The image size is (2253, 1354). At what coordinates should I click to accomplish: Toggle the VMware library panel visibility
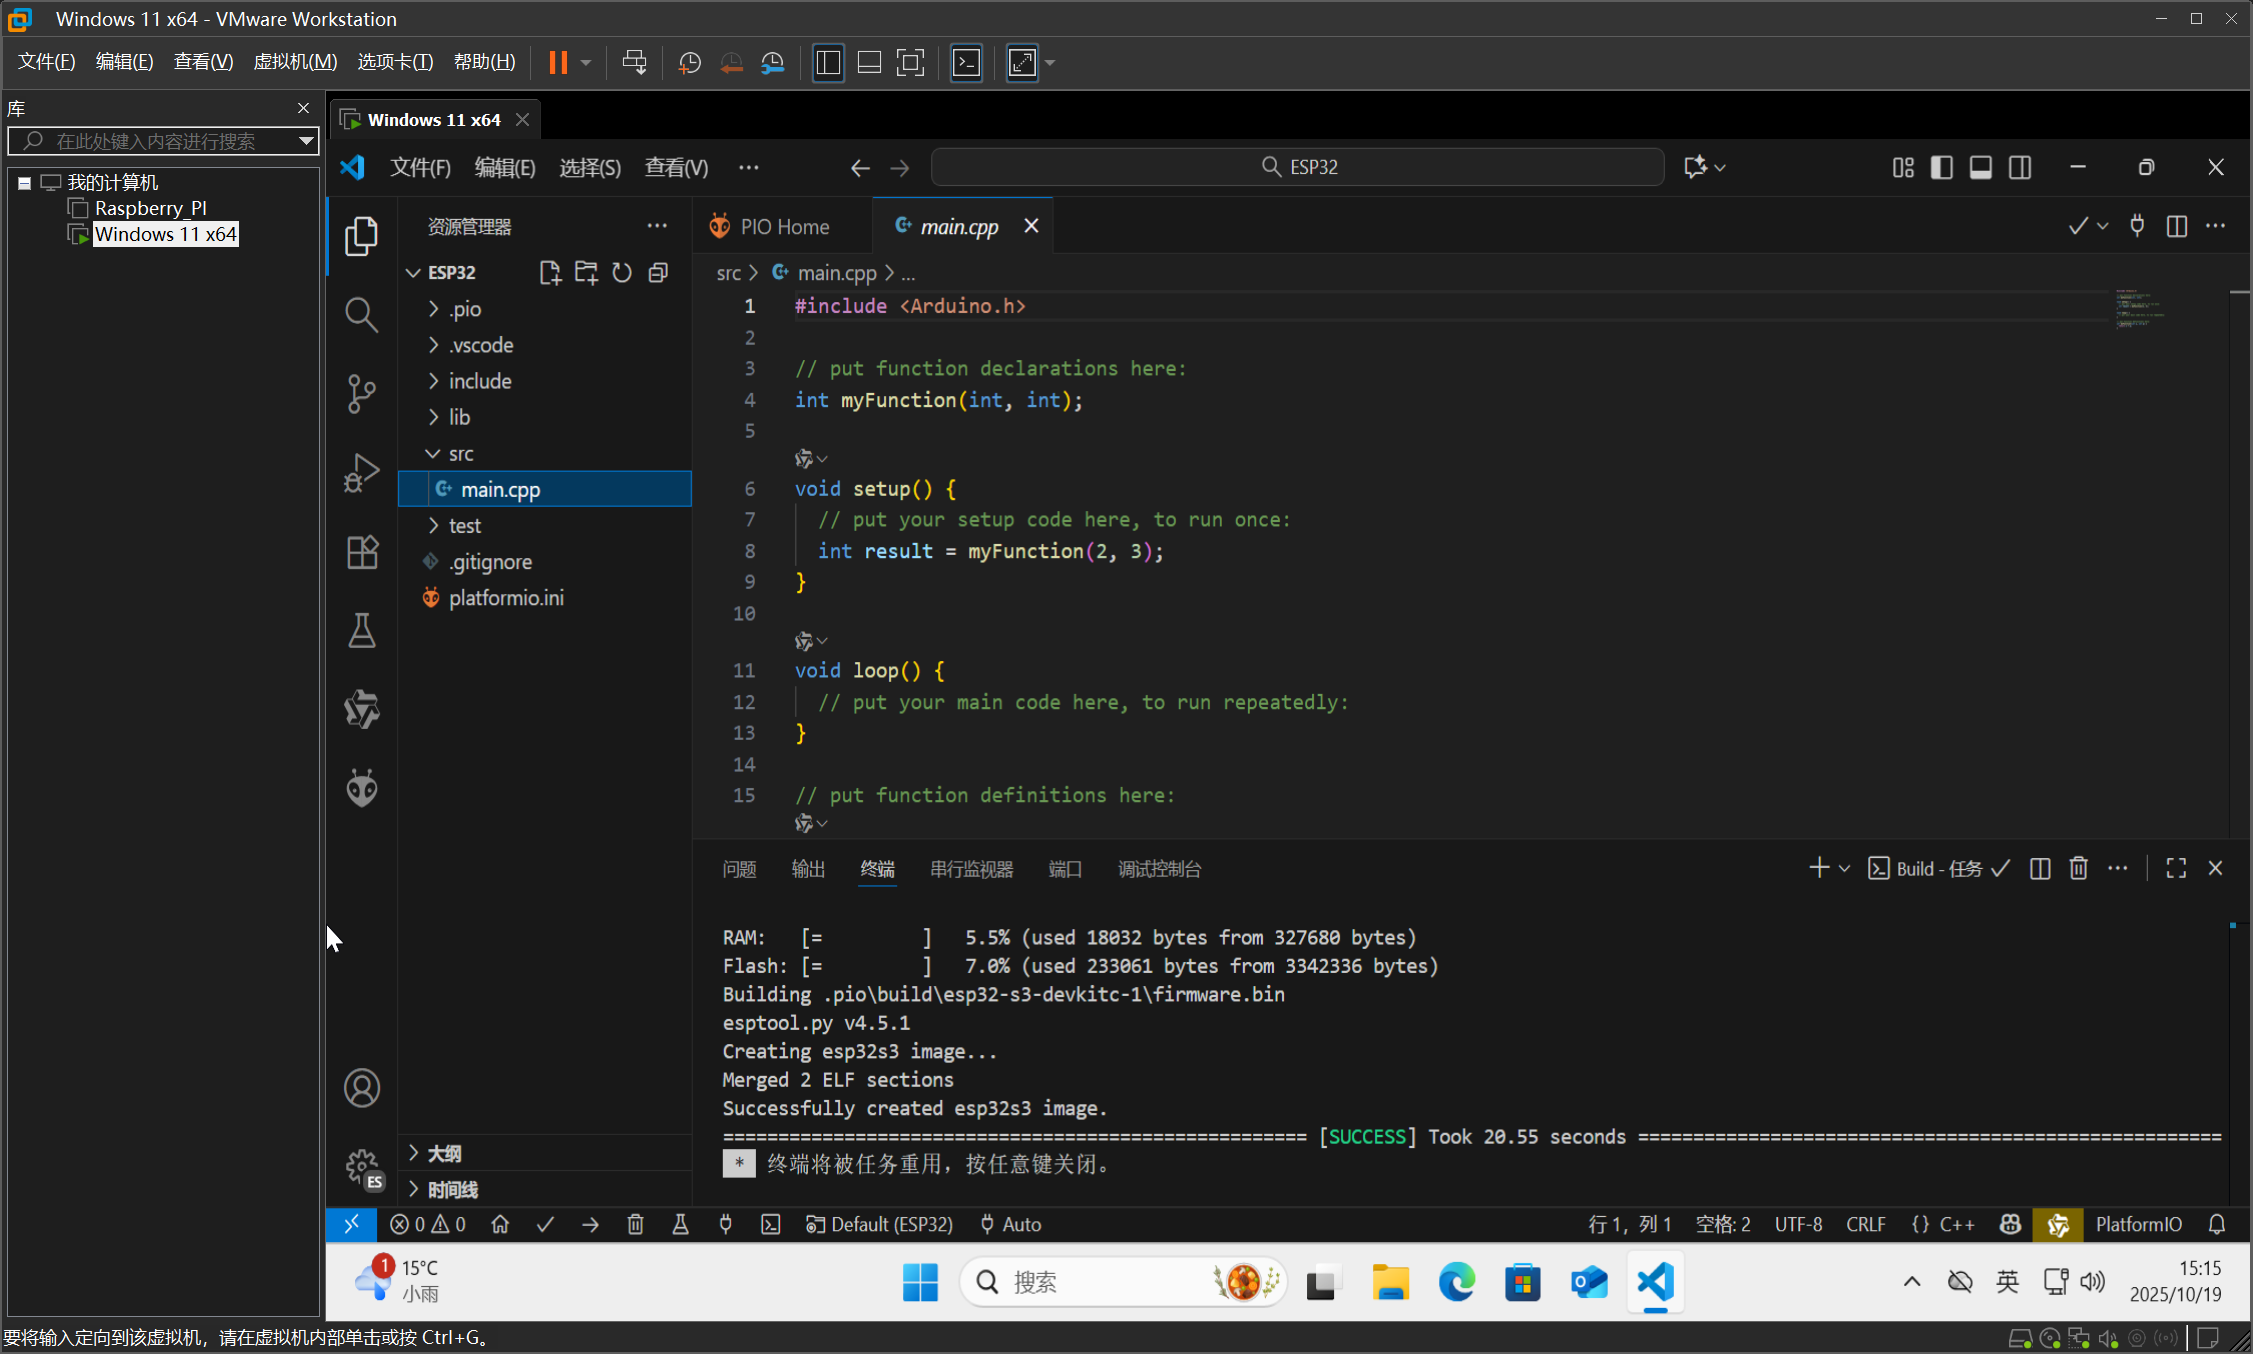coord(828,62)
